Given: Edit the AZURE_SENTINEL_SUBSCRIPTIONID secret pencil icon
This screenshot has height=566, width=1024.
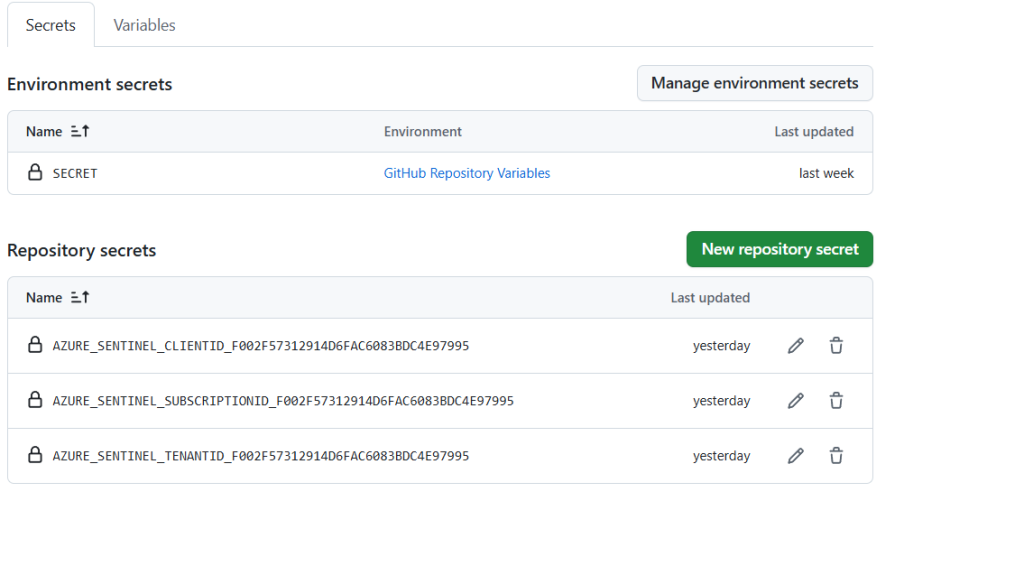Looking at the screenshot, I should [795, 401].
